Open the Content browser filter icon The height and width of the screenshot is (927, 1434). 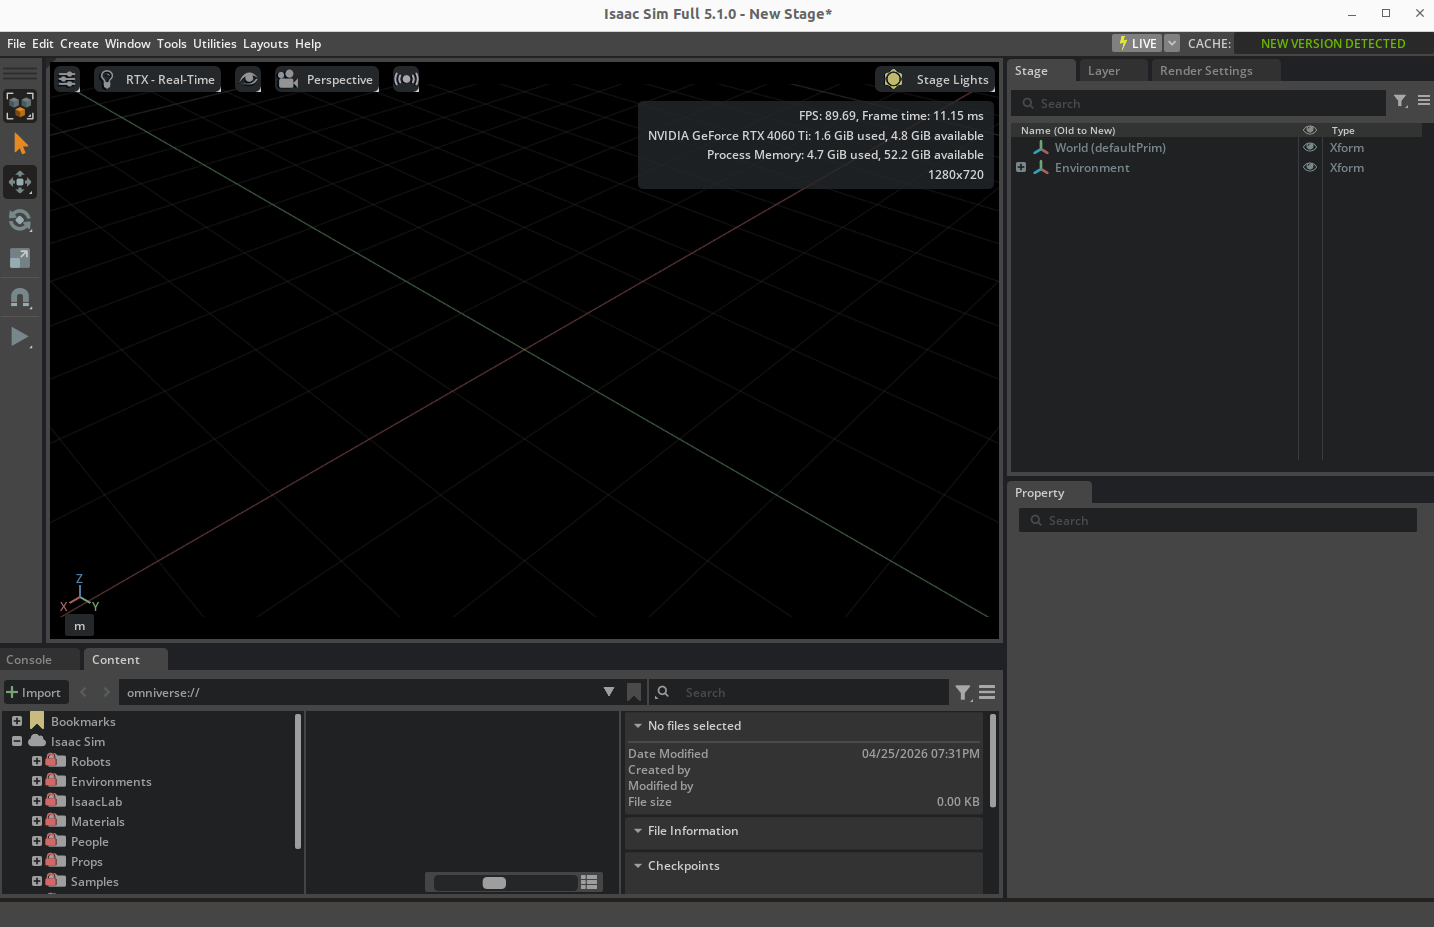963,692
